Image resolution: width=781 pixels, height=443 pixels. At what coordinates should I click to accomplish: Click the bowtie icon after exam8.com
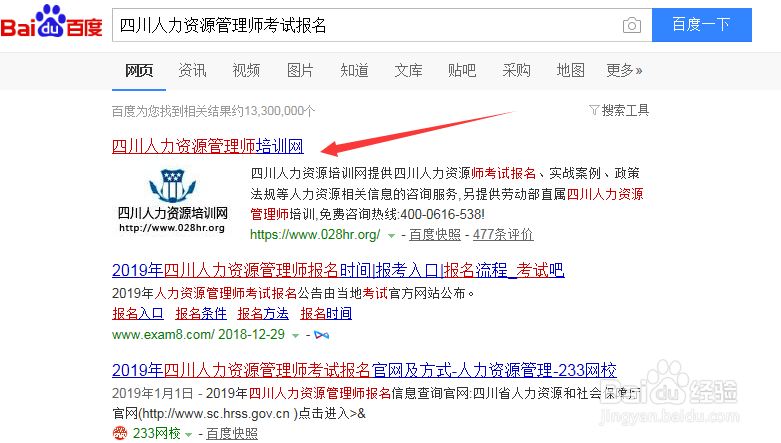pyautogui.click(x=322, y=335)
